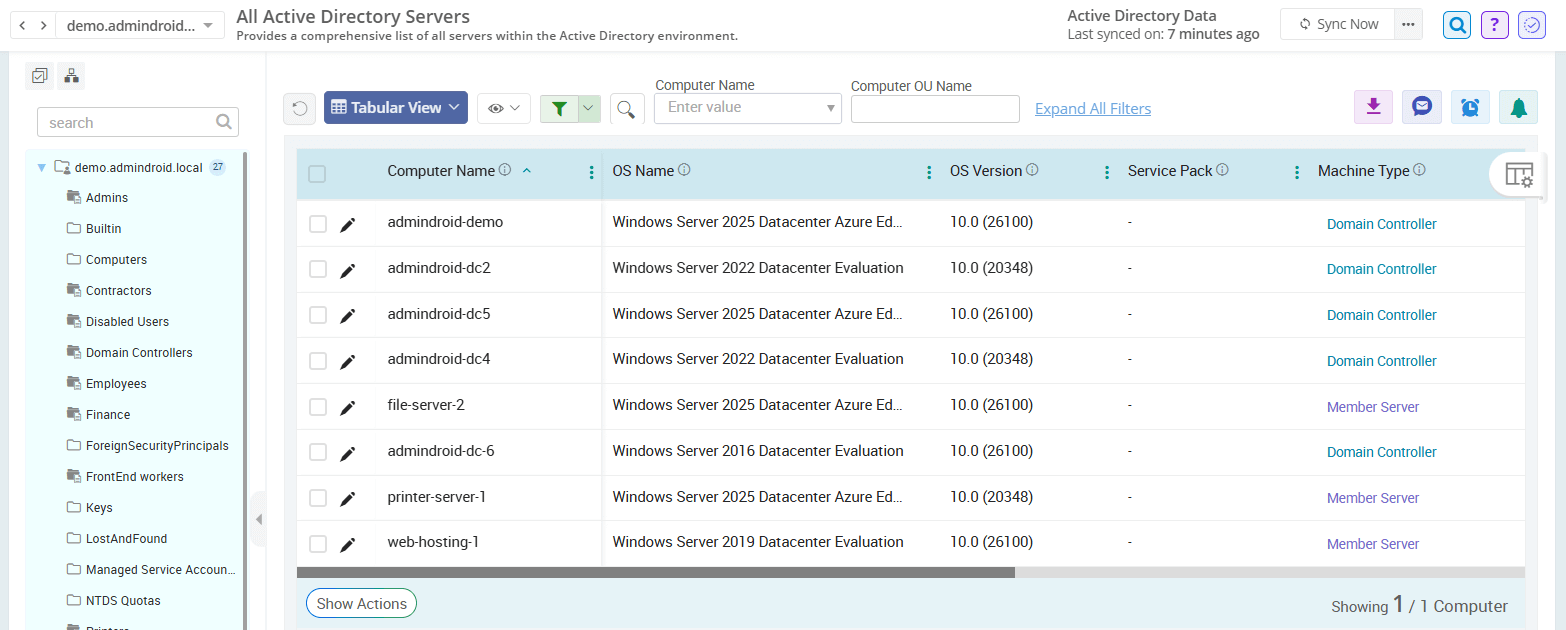Select the header checkbox to select all computers
The height and width of the screenshot is (630, 1566).
coord(317,173)
